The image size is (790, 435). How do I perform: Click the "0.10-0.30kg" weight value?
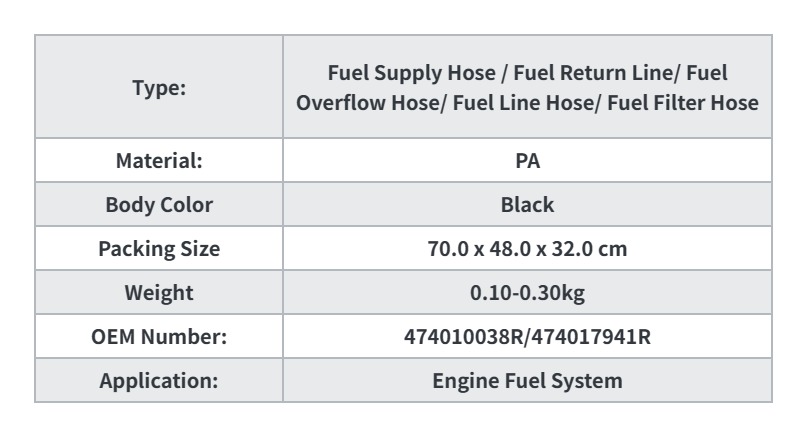click(x=527, y=293)
